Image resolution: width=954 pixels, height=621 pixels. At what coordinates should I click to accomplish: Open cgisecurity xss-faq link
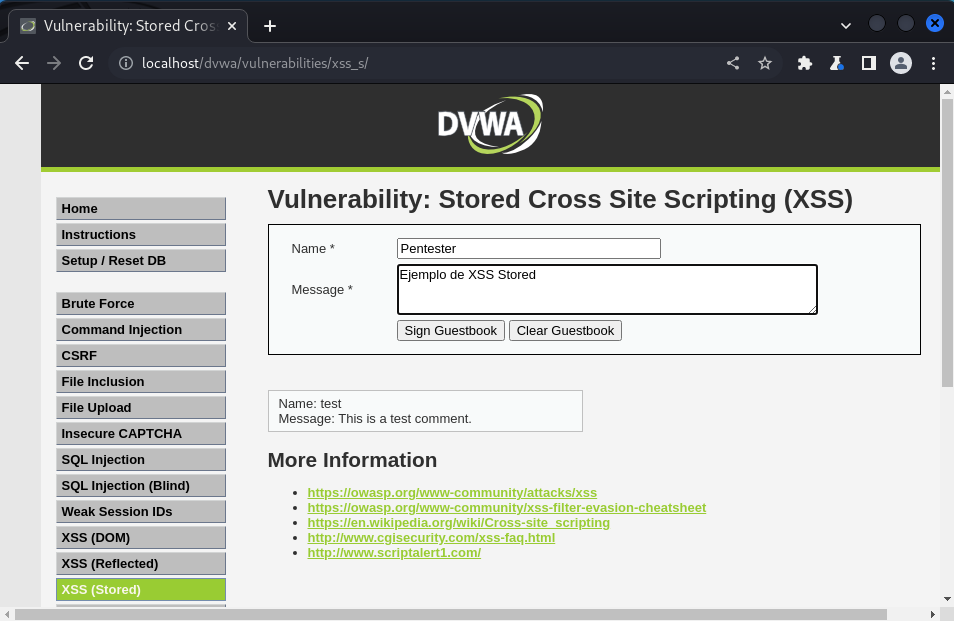431,538
